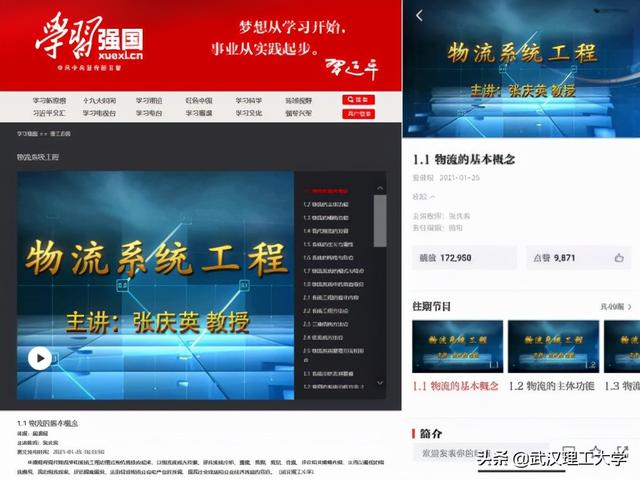The image size is (640, 480).
Task: Click the slogan 梦想从学习开始 in the banner
Action: pyautogui.click(x=291, y=27)
